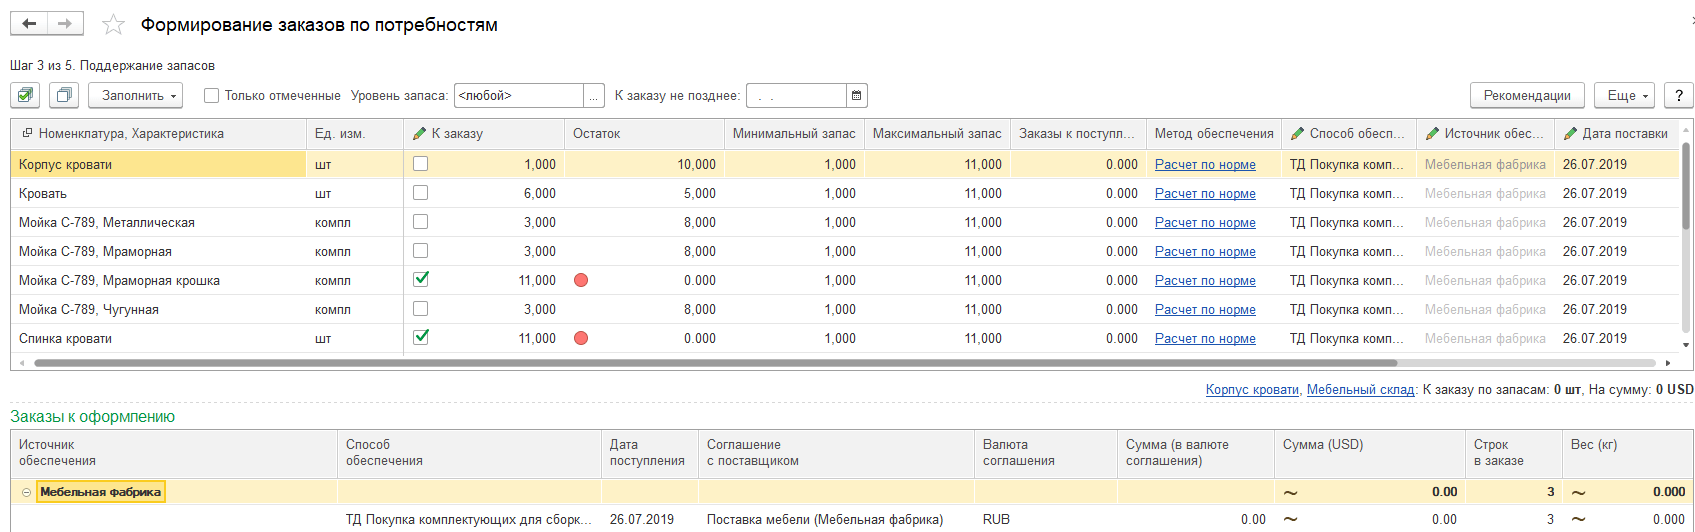Viewport: 1695px width, 532px height.
Task: Tick the order checkbox for Корпус кровати
Action: (x=421, y=164)
